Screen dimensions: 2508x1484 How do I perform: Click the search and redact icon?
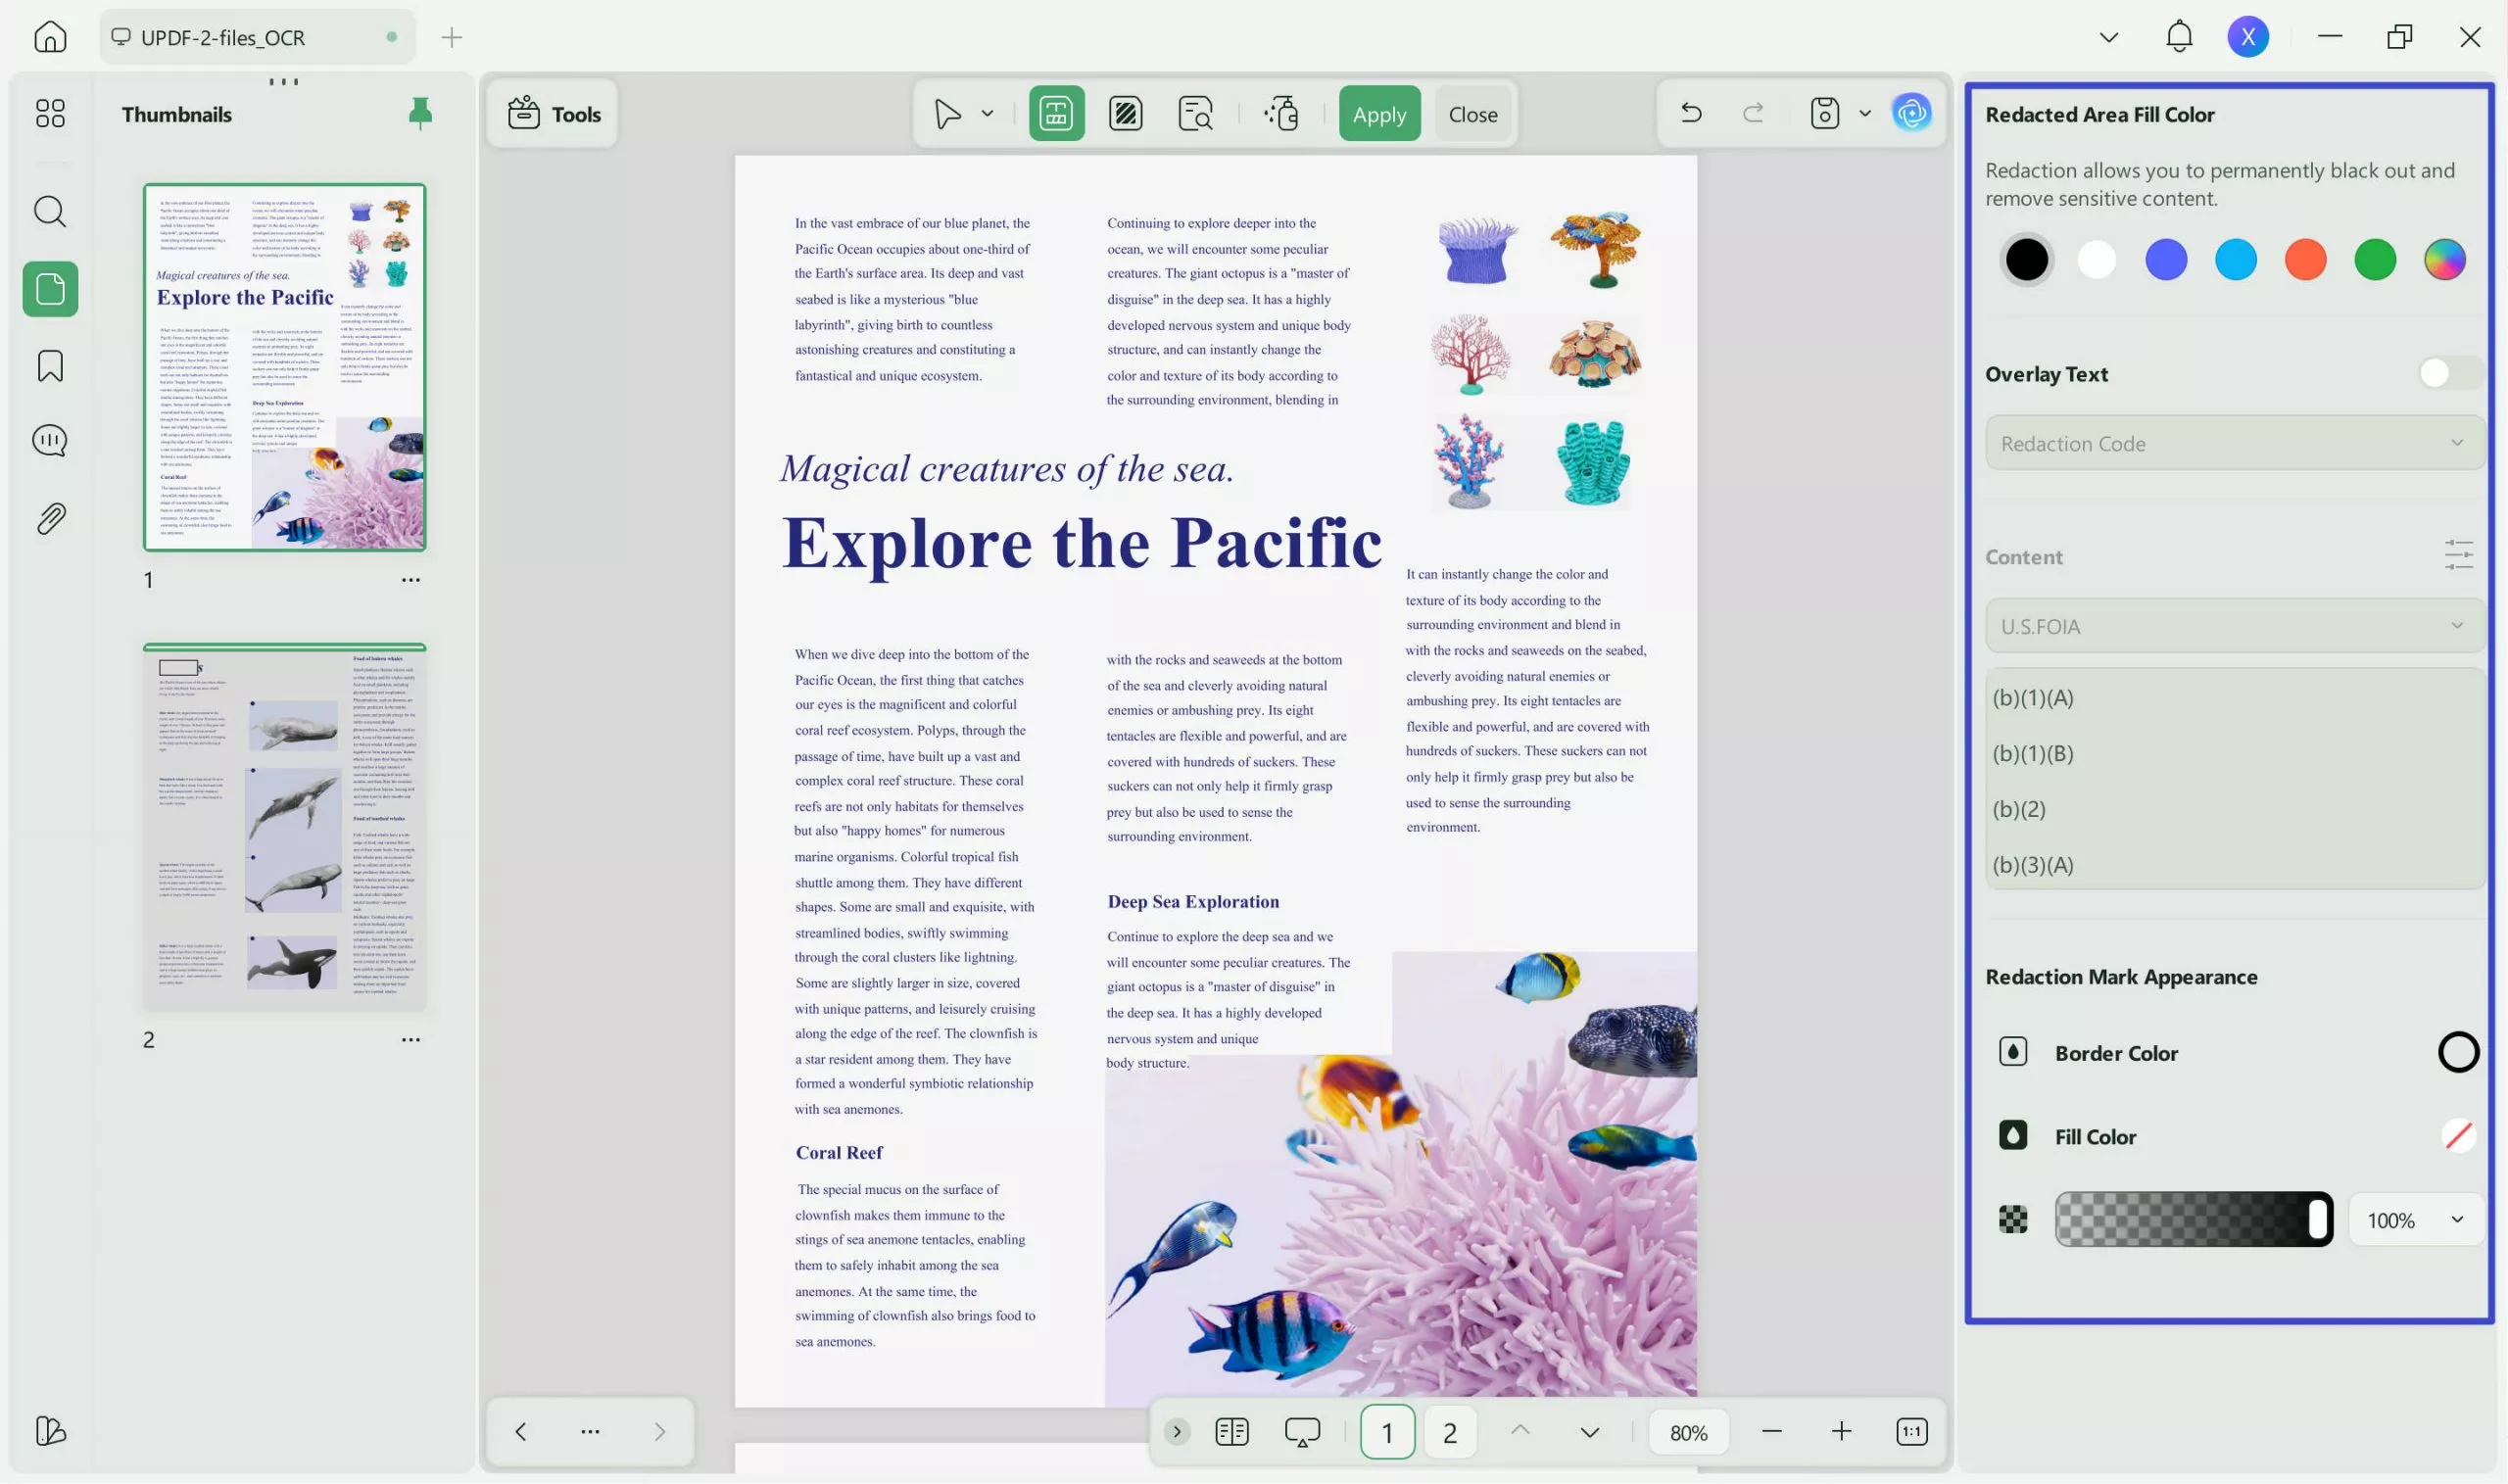click(x=1195, y=114)
